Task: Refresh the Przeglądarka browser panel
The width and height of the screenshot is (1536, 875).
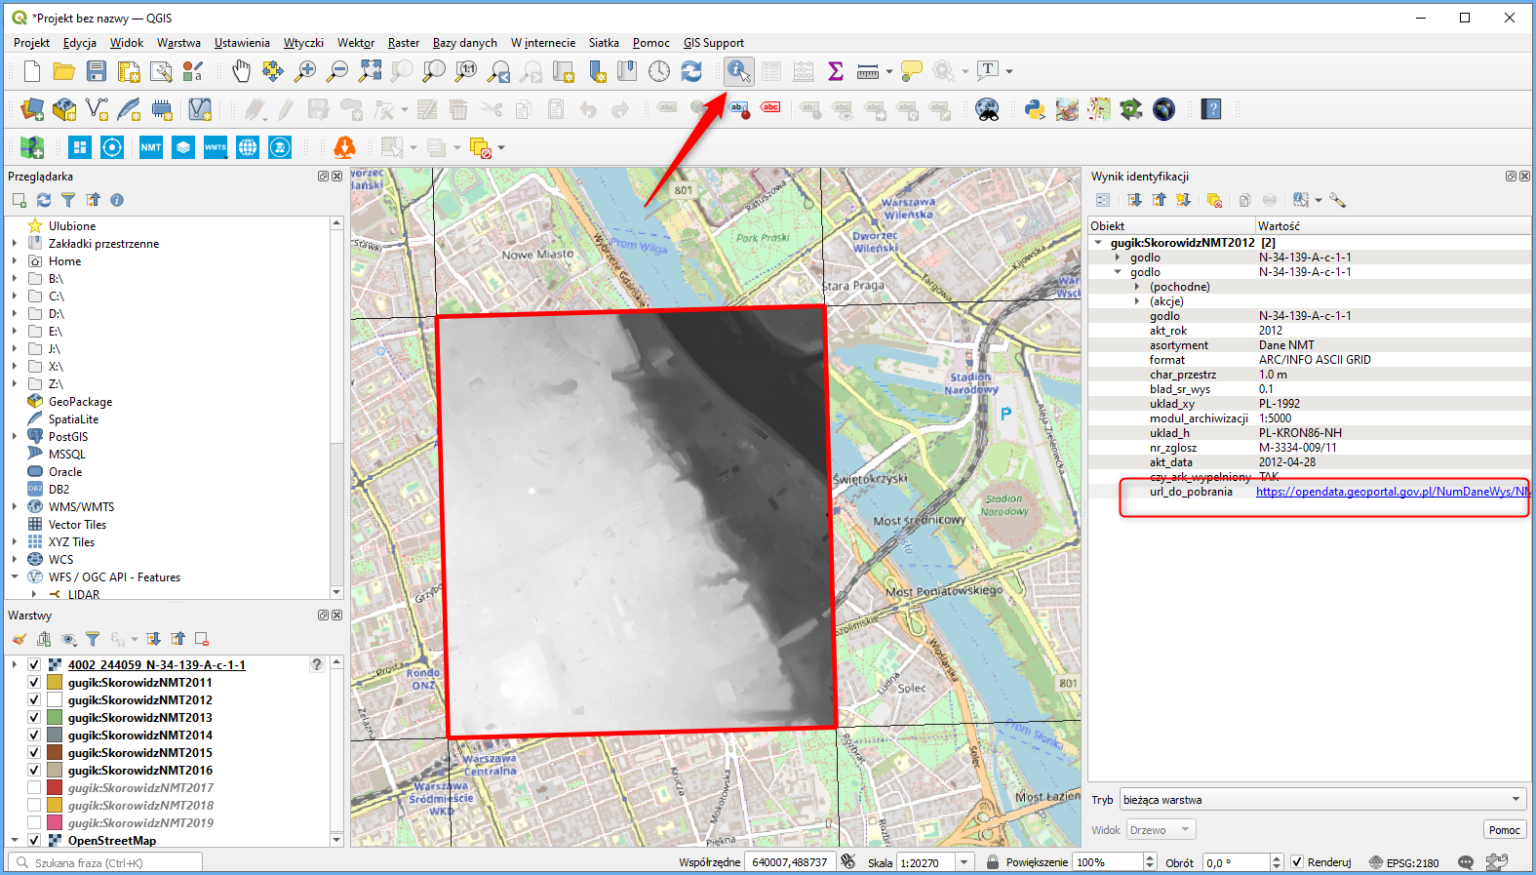Action: click(43, 199)
